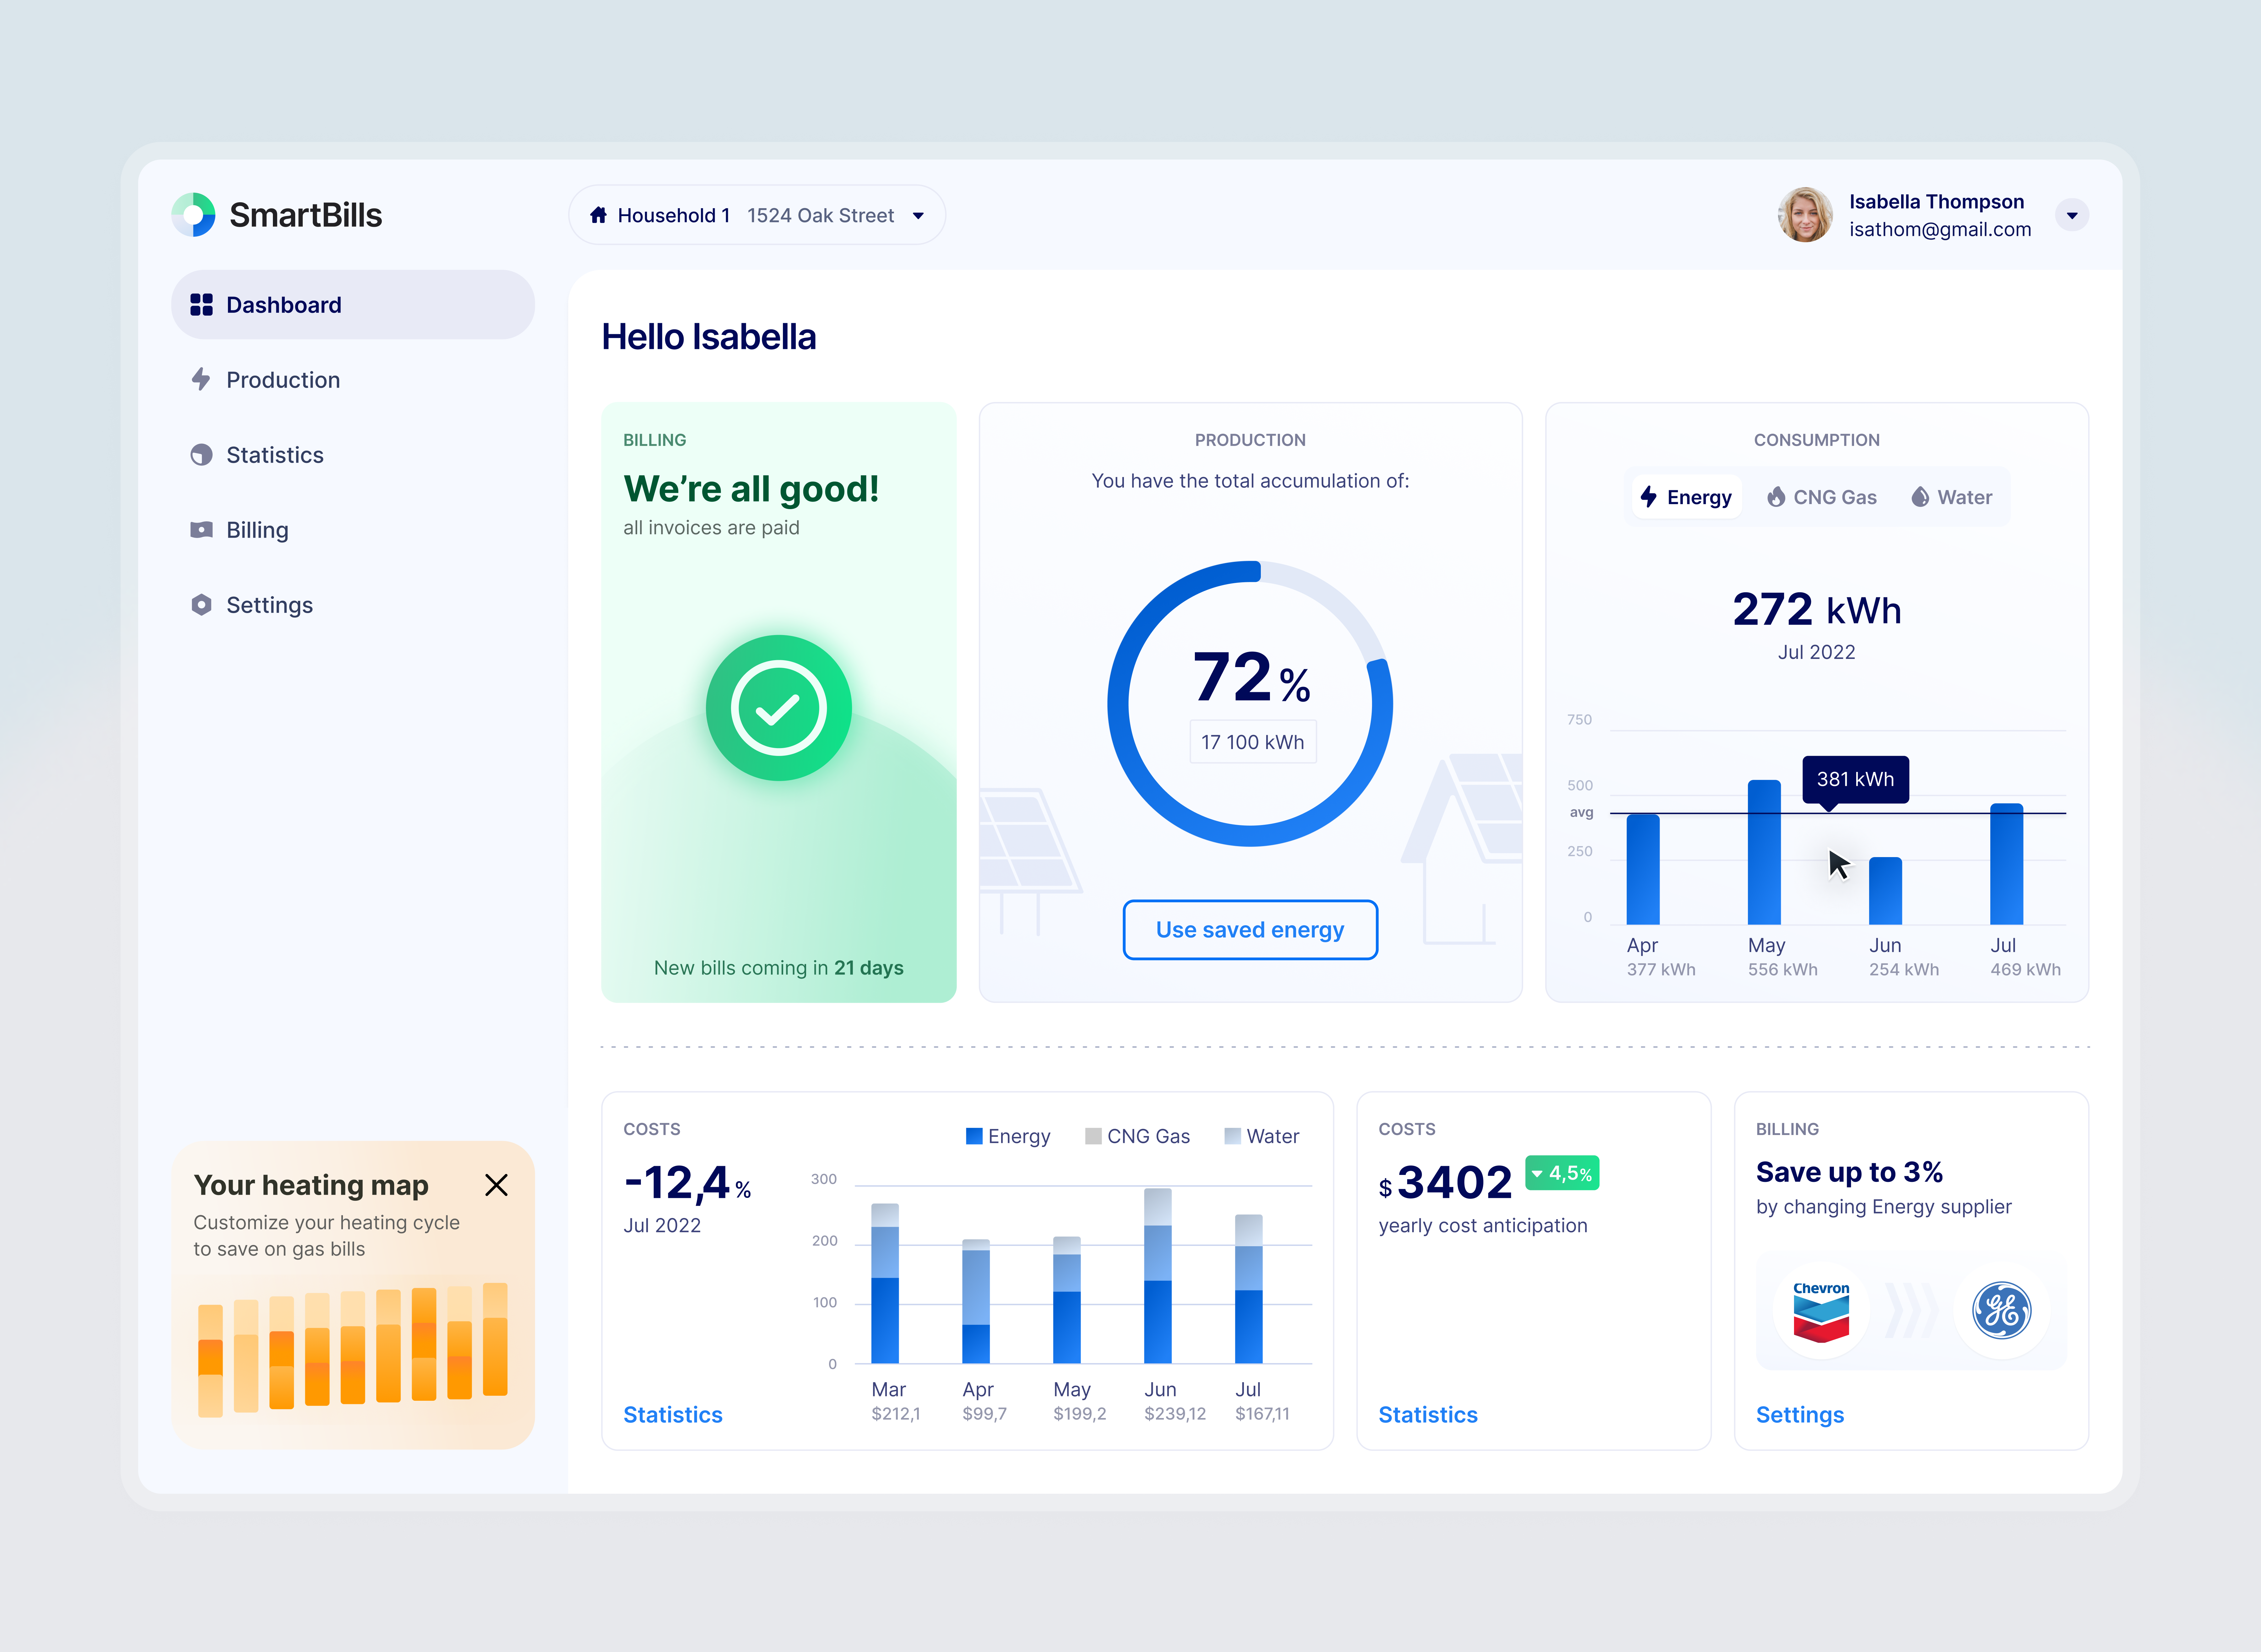2261x1652 pixels.
Task: Switch to the Water consumption tab
Action: (x=1952, y=497)
